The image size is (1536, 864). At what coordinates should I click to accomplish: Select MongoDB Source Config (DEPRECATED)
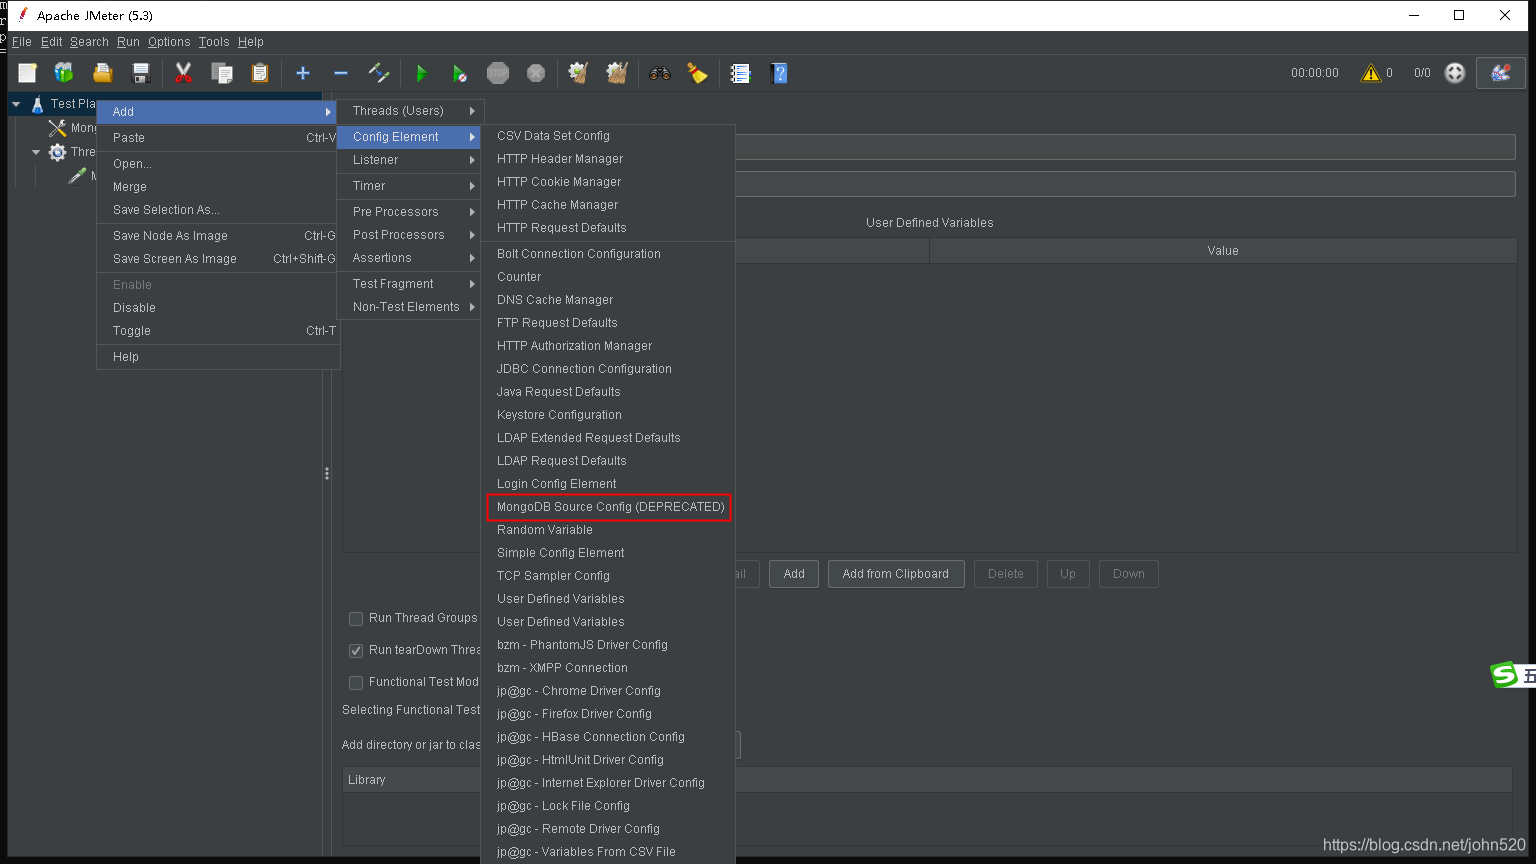tap(609, 507)
